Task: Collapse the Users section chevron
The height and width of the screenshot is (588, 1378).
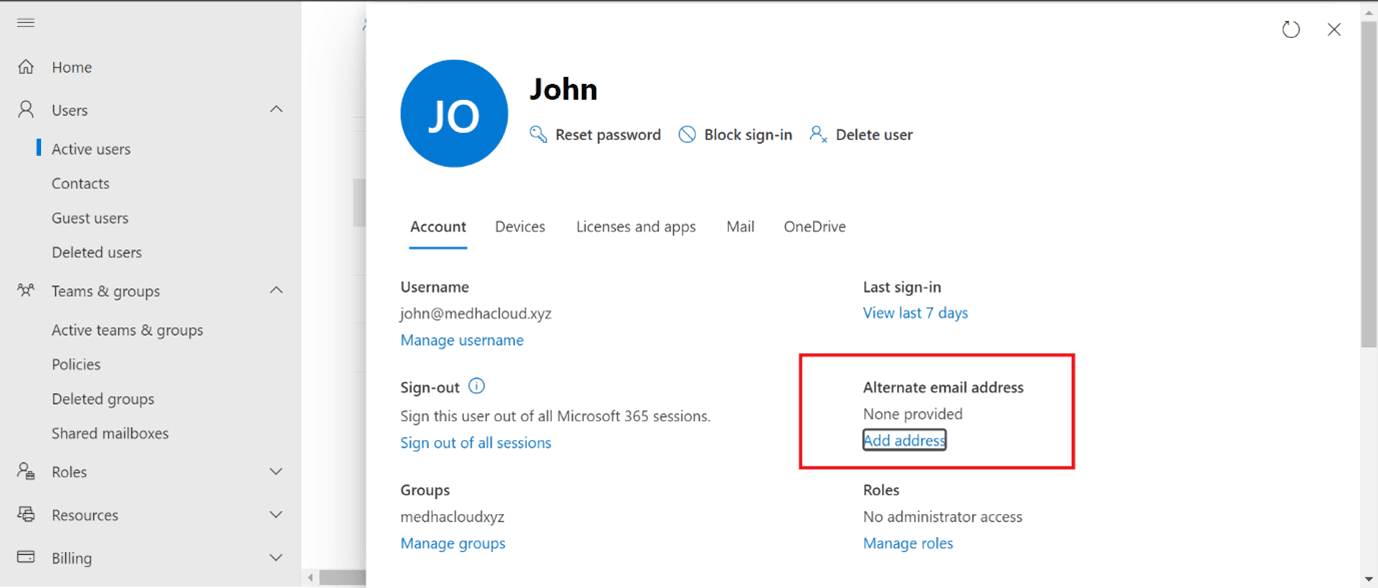Action: [276, 109]
